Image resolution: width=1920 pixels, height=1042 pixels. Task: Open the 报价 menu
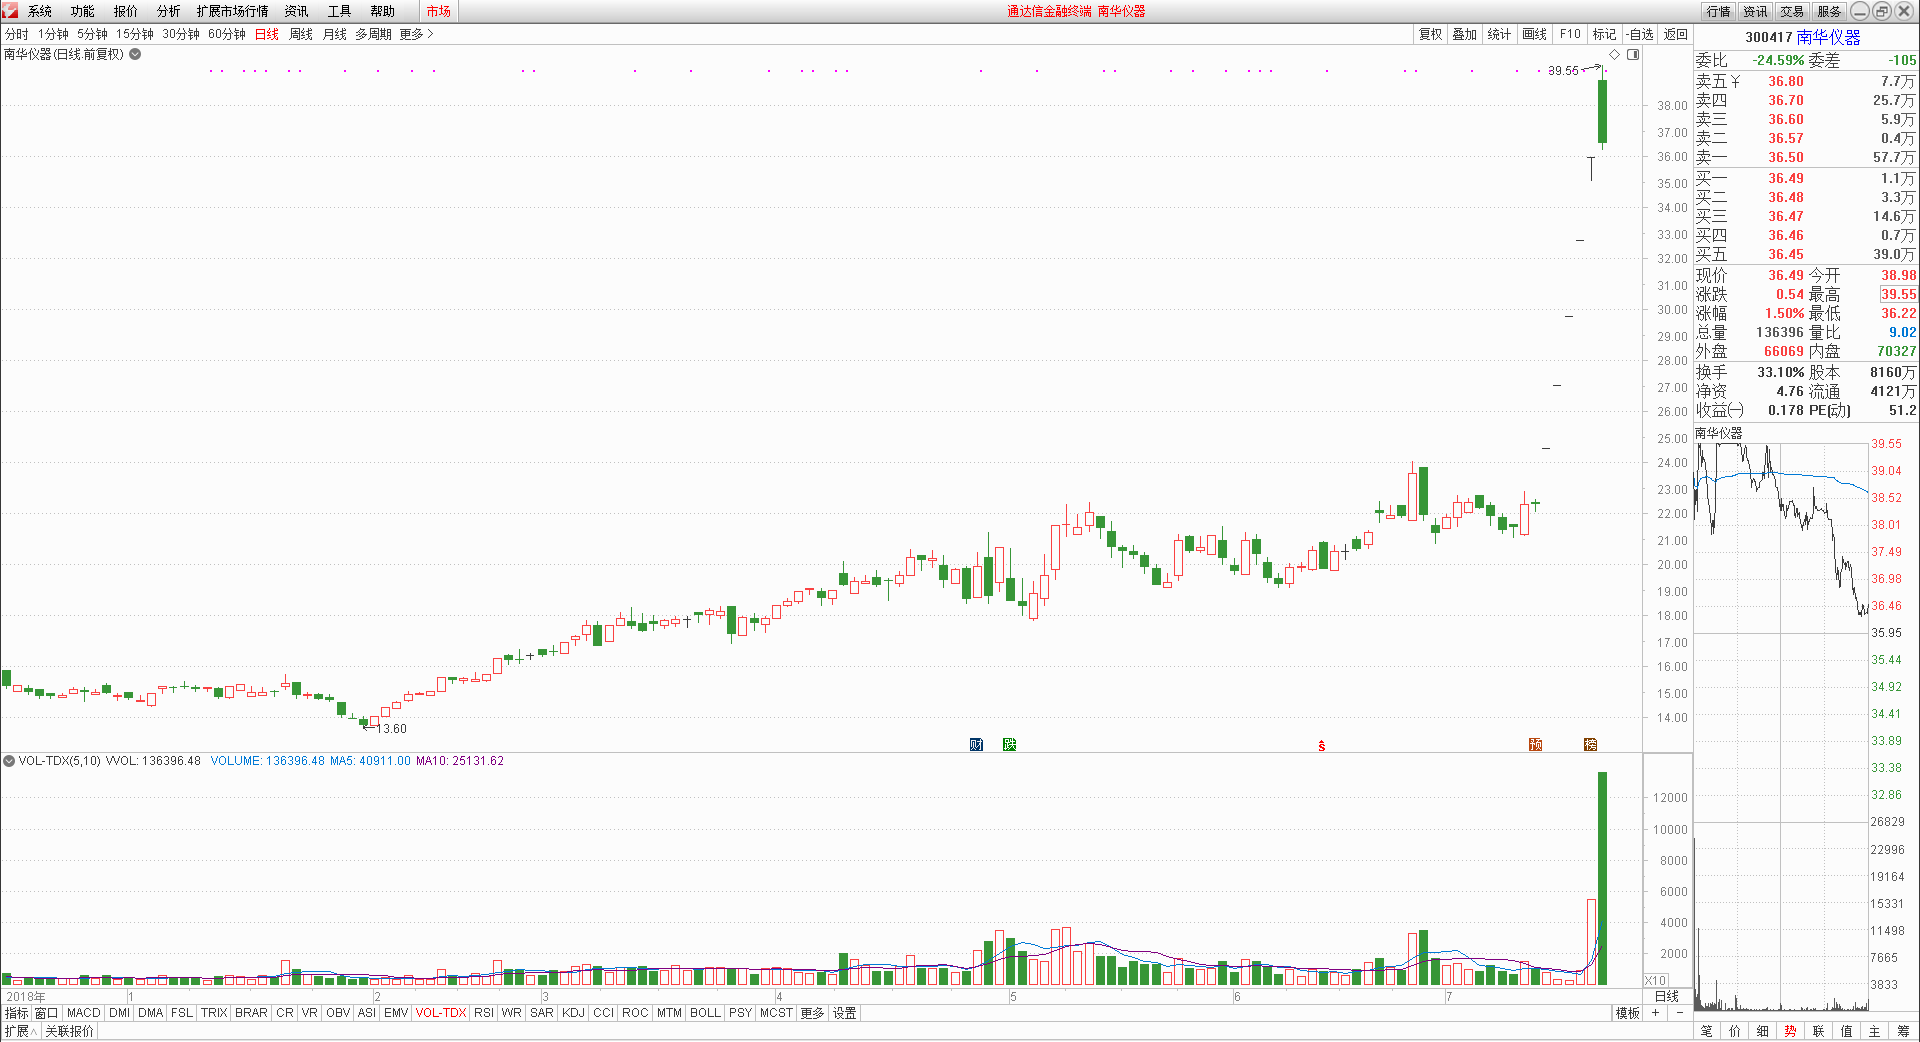coord(126,11)
